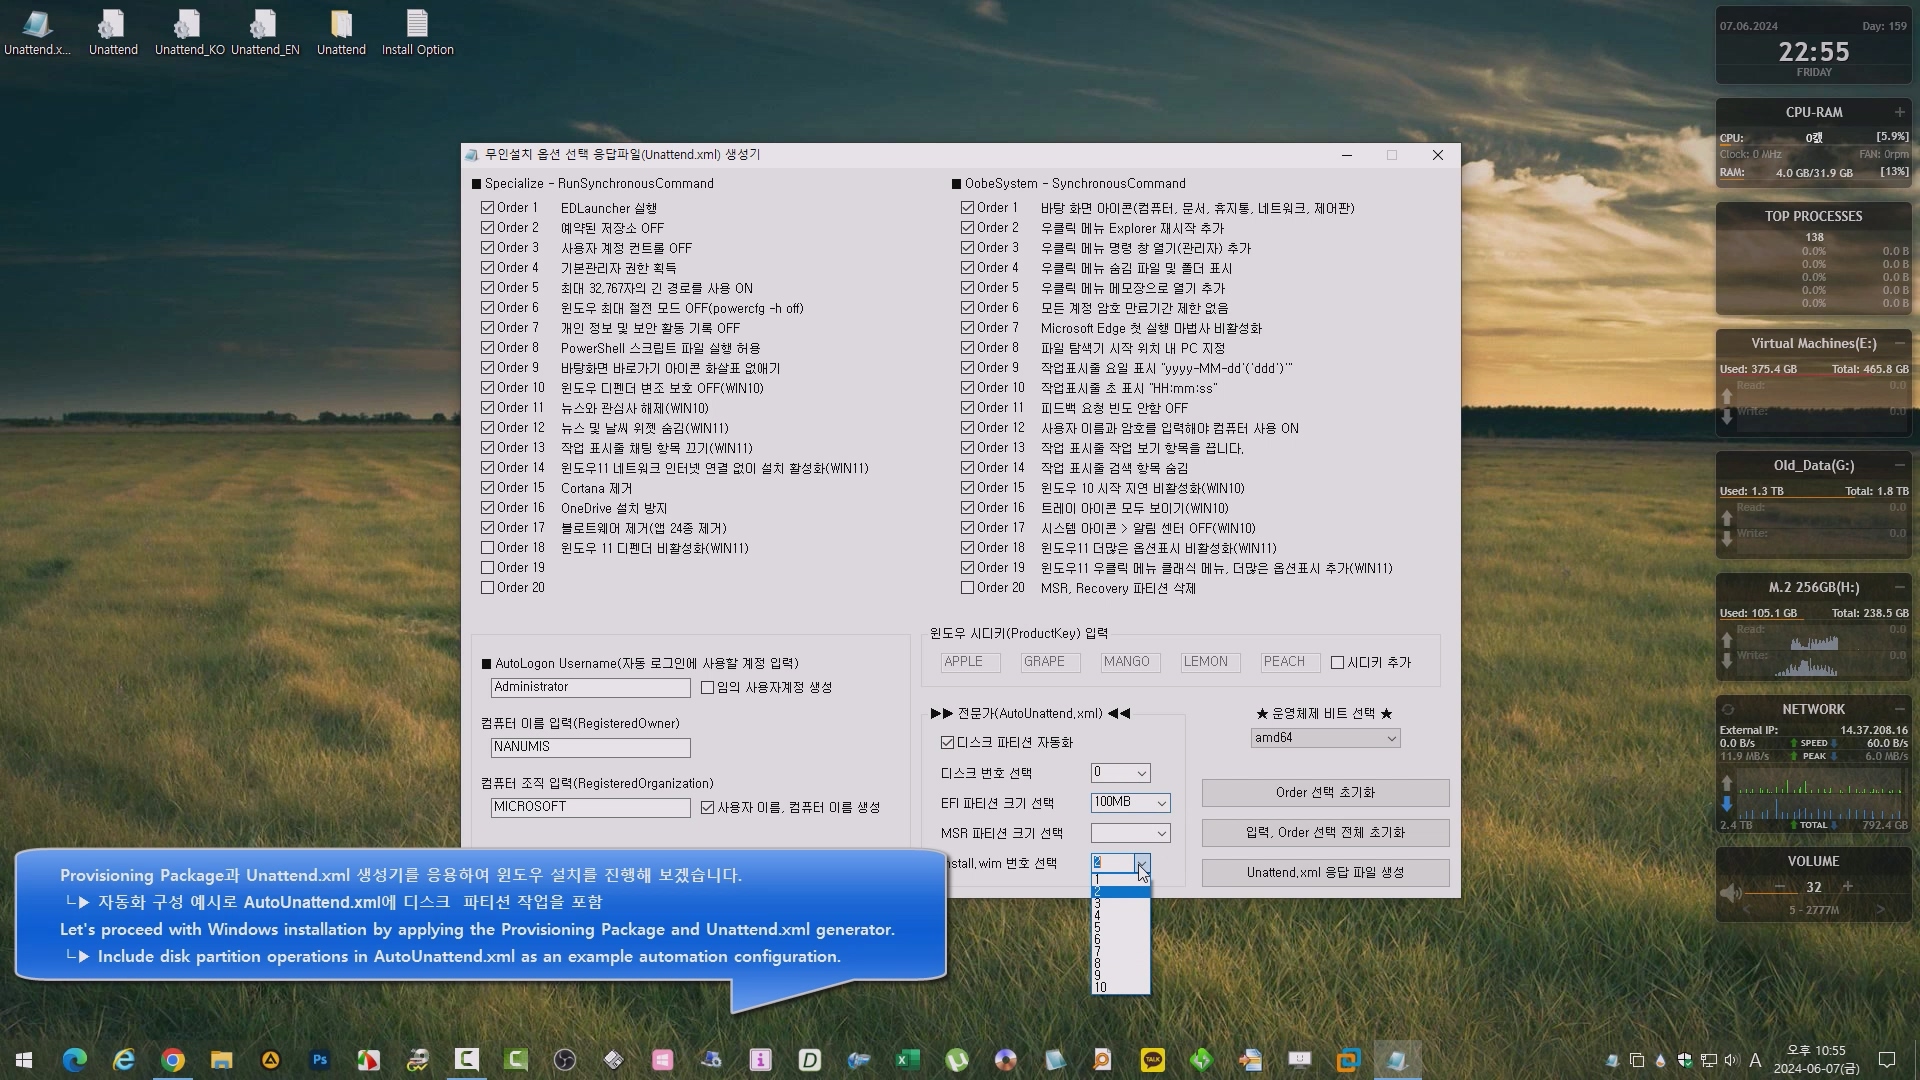Click the tray volume speaker icon
This screenshot has width=1920, height=1080.
1731,1060
